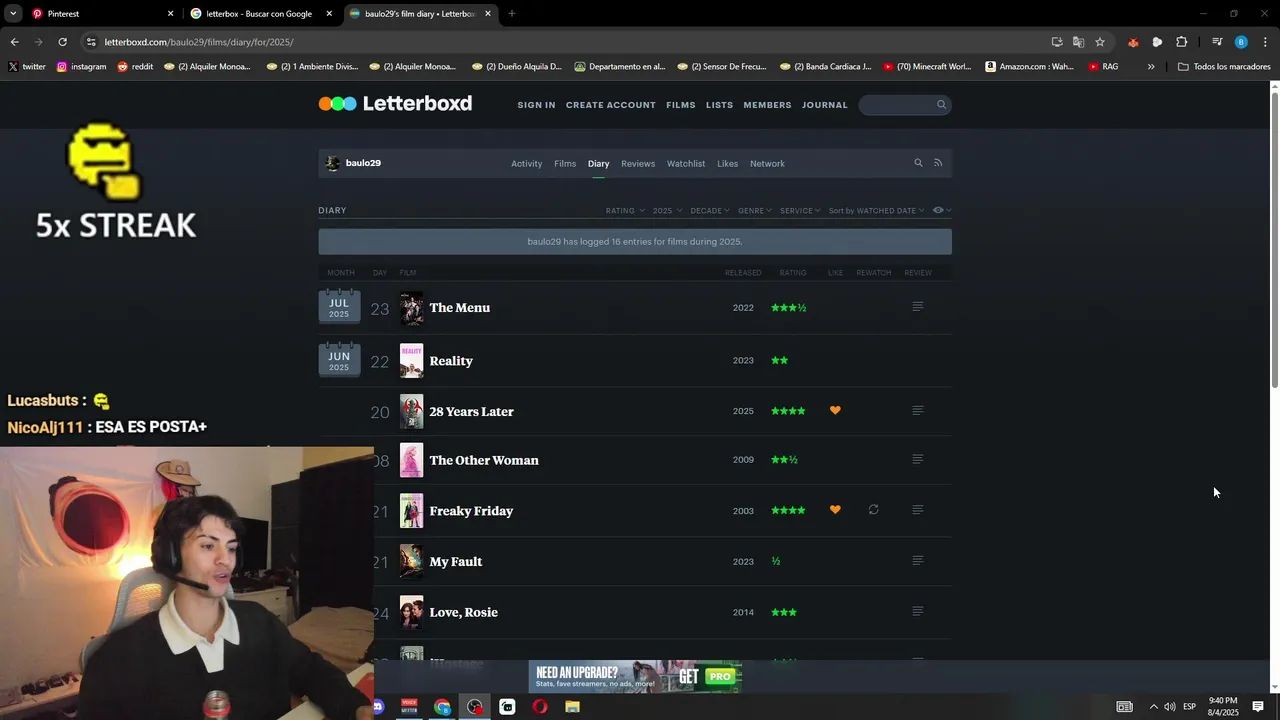Viewport: 1280px width, 720px height.
Task: Click the July 2025 calendar icon
Action: [339, 307]
